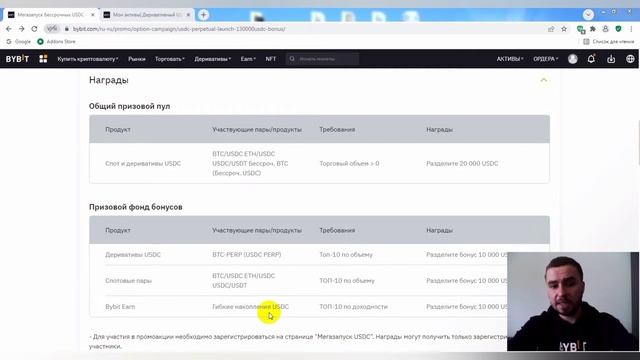Click the magnifier icon in Bybit search box

pos(292,59)
